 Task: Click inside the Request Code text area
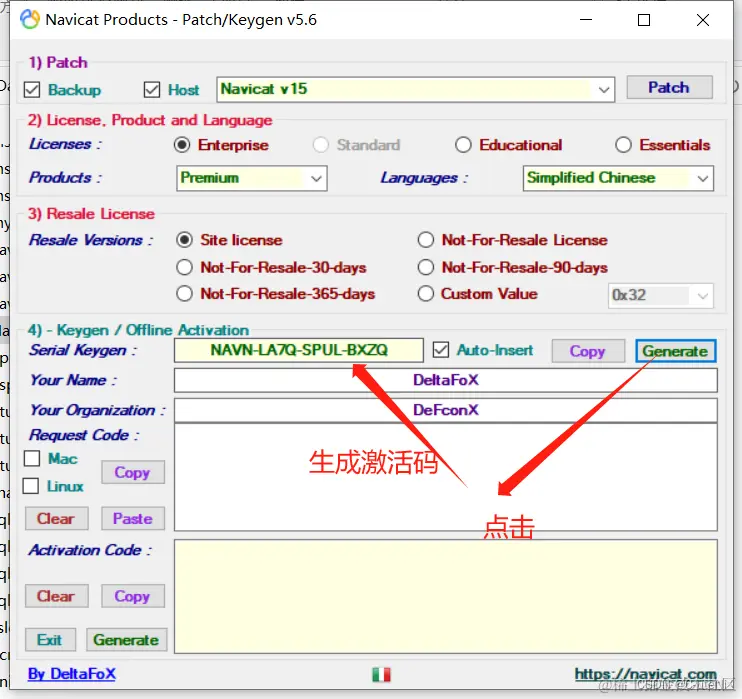(446, 478)
